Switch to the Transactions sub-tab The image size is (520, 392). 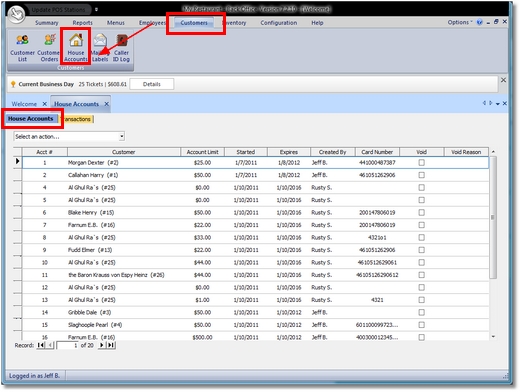pyautogui.click(x=77, y=119)
